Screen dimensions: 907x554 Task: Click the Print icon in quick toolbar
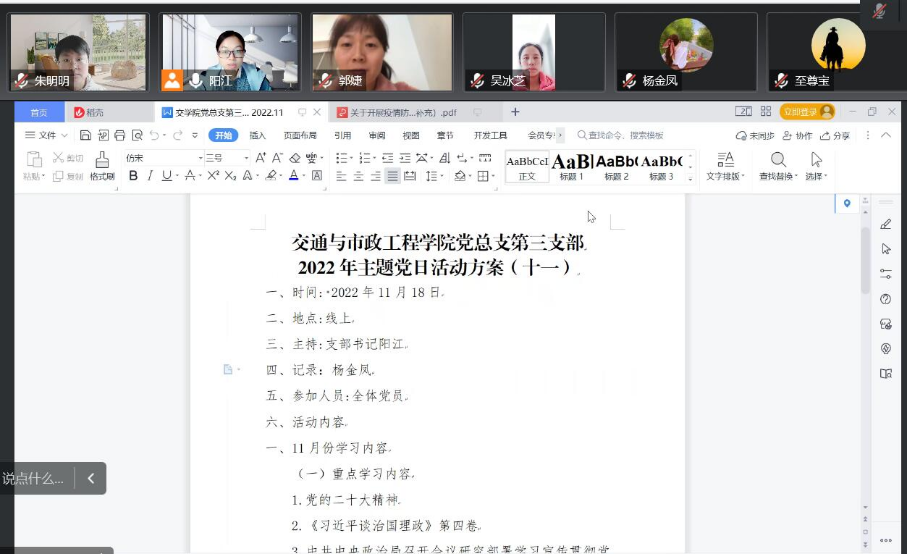(x=120, y=135)
